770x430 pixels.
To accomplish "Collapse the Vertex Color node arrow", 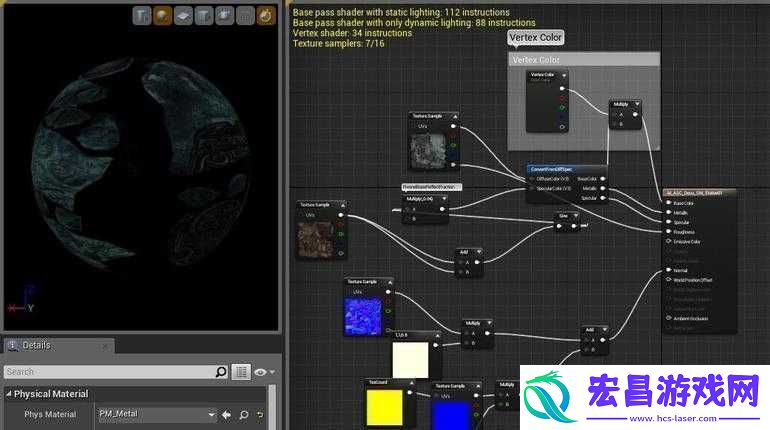I will [x=564, y=76].
